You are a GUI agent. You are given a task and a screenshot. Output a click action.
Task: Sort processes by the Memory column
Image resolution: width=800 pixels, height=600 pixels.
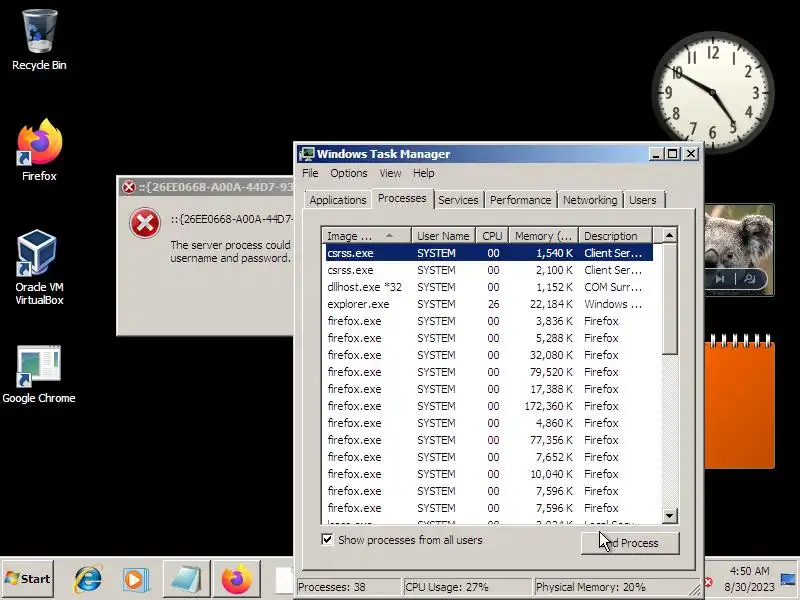(543, 236)
